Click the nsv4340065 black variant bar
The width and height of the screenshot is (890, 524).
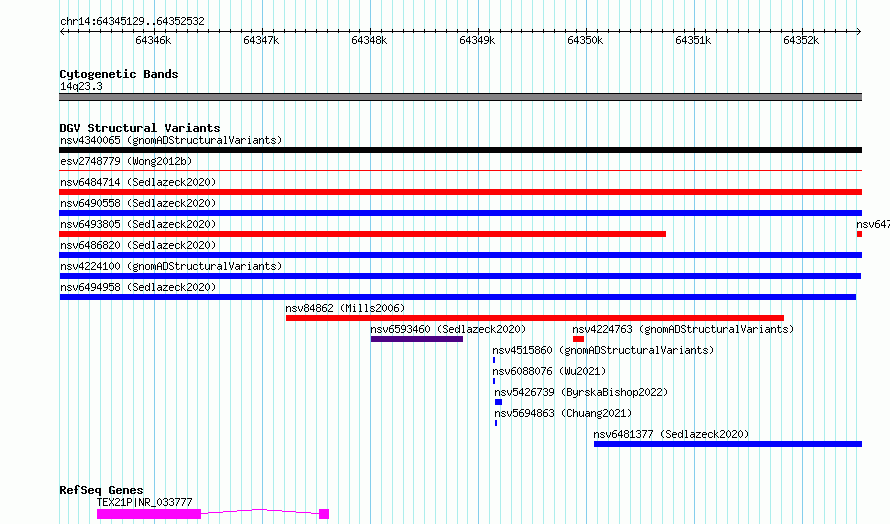[x=460, y=150]
